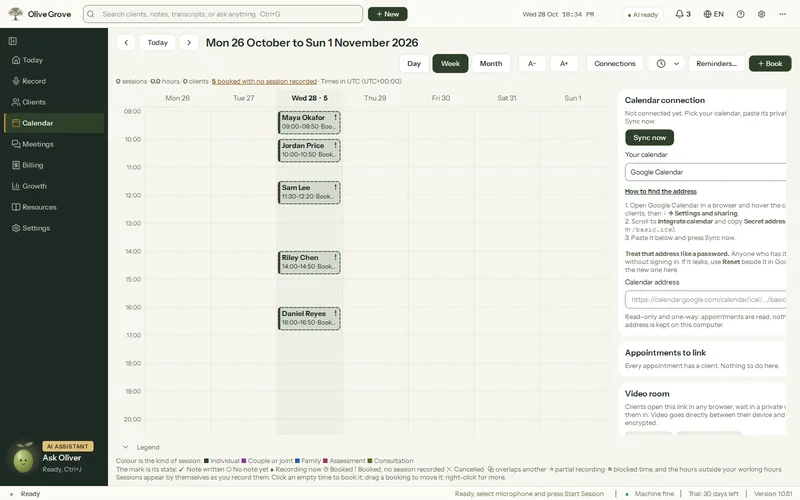This screenshot has height=500, width=800.
Task: Open the EN language selector
Action: coord(713,14)
